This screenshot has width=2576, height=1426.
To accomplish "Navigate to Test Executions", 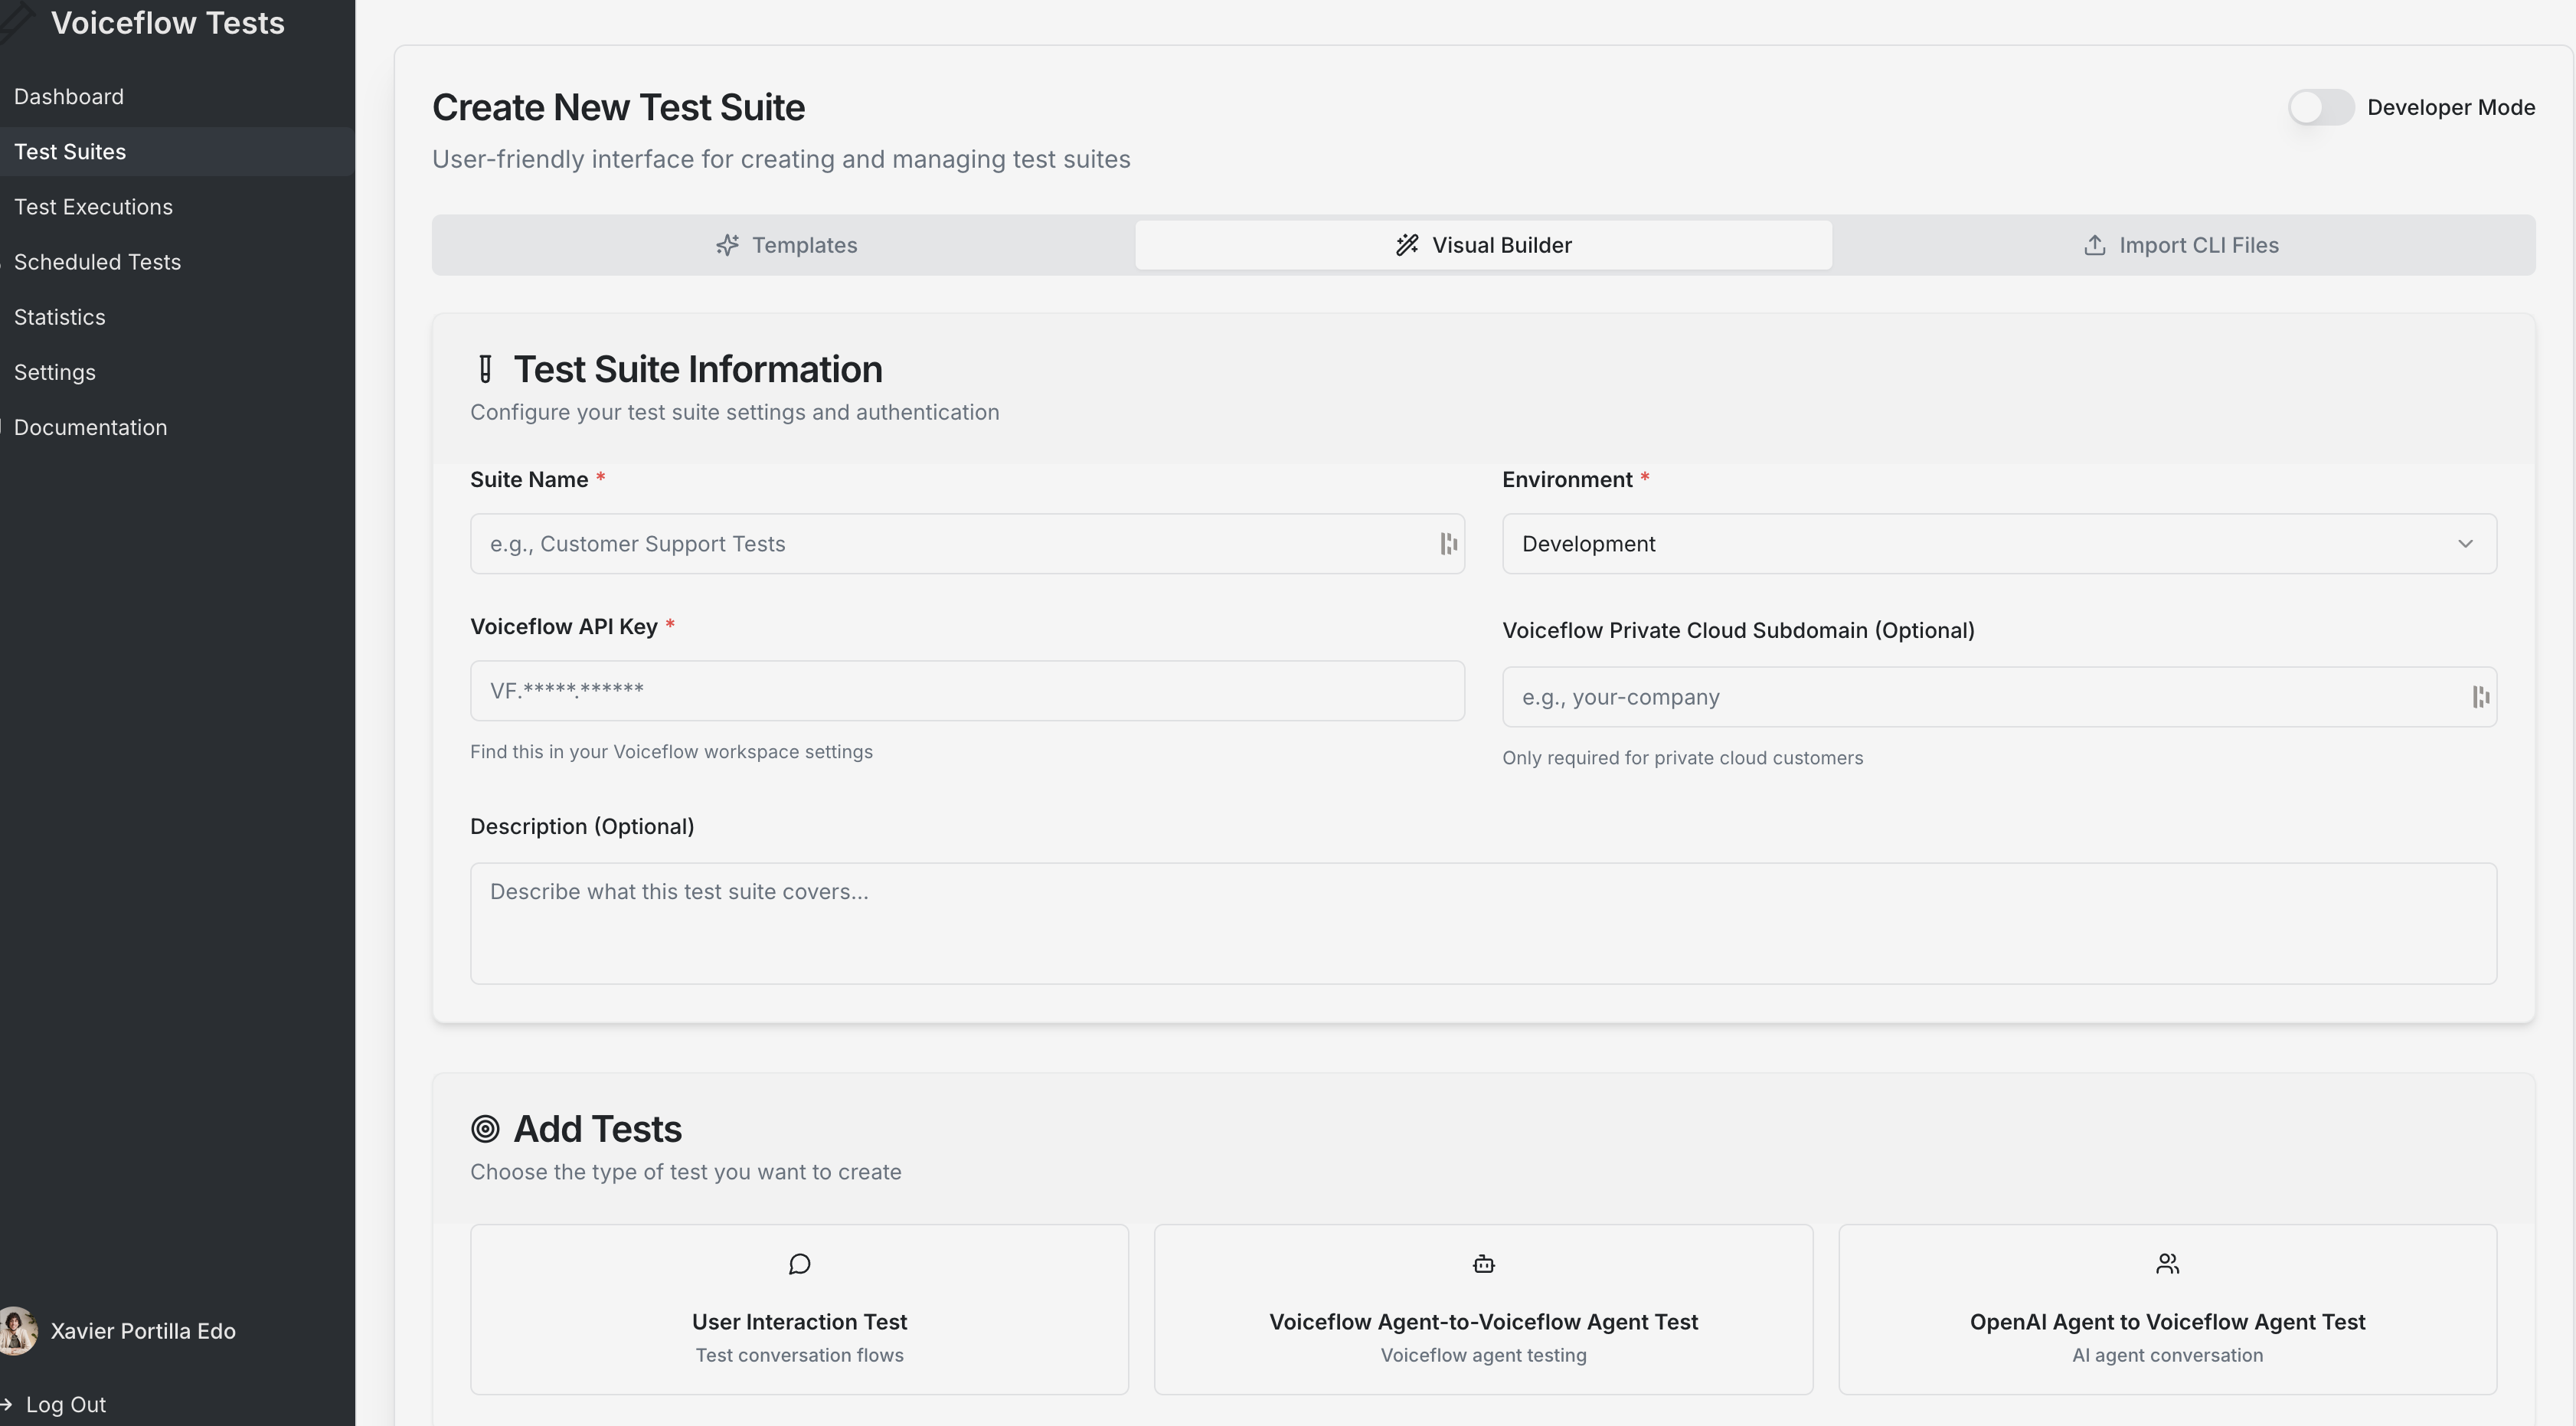I will coord(93,207).
